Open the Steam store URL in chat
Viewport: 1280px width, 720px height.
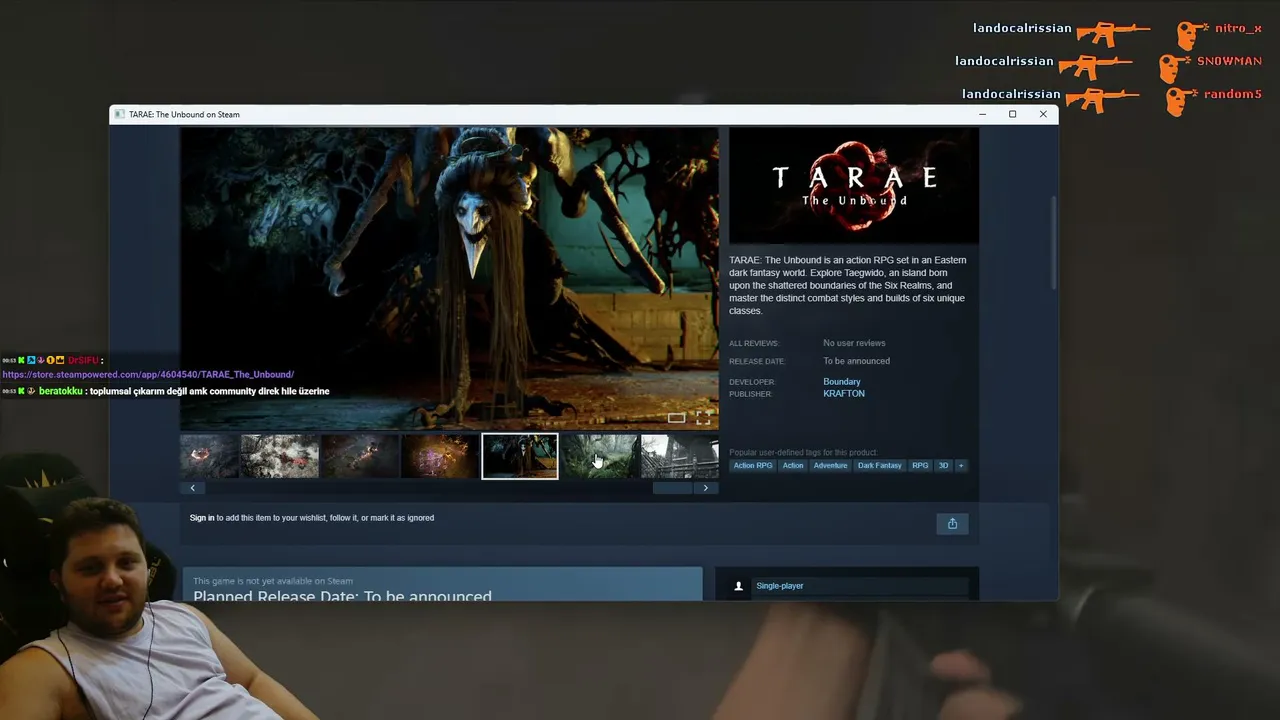click(148, 375)
